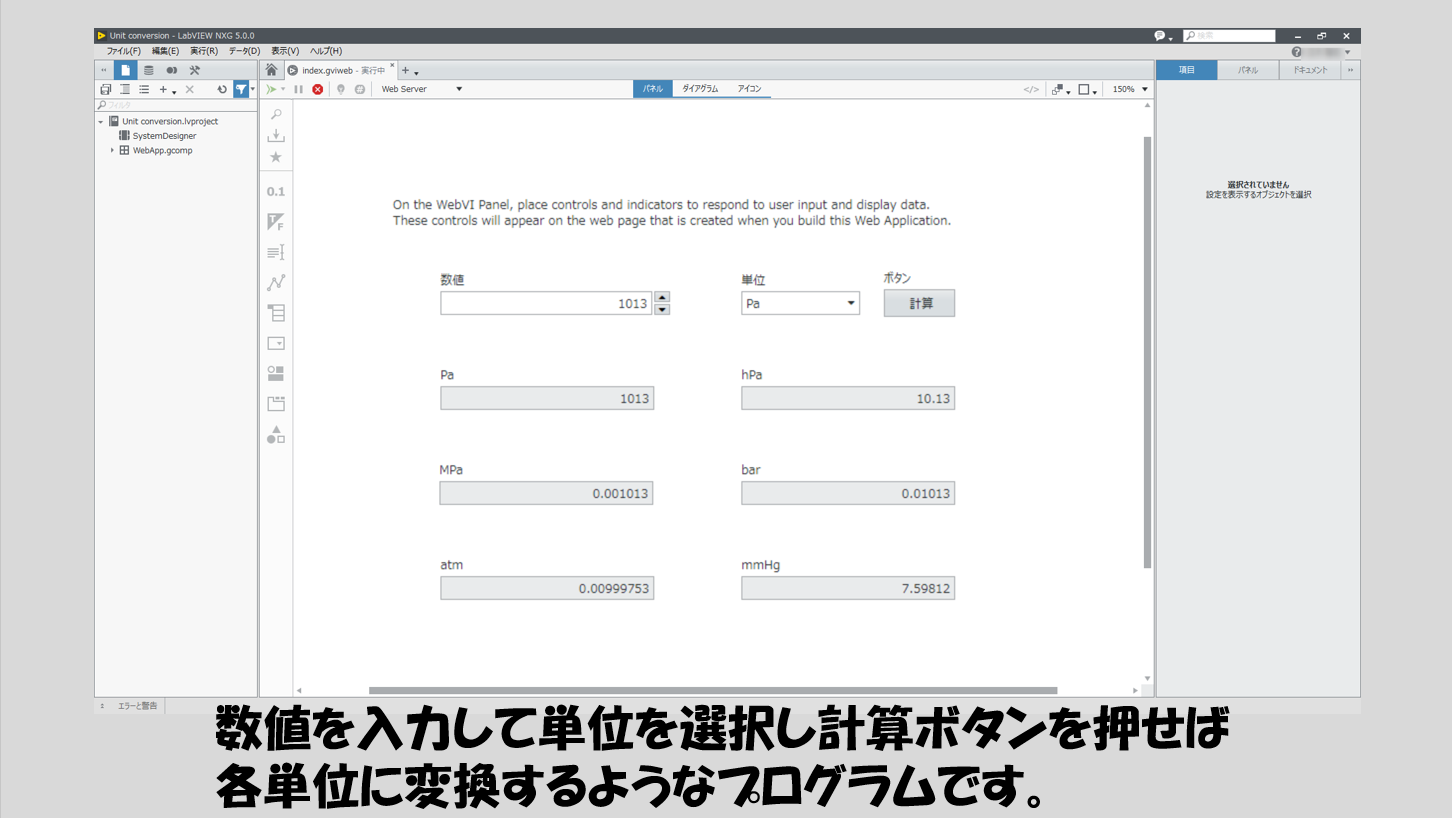1452x818 pixels.
Task: Open the circles icon navigation tab
Action: [x=171, y=70]
